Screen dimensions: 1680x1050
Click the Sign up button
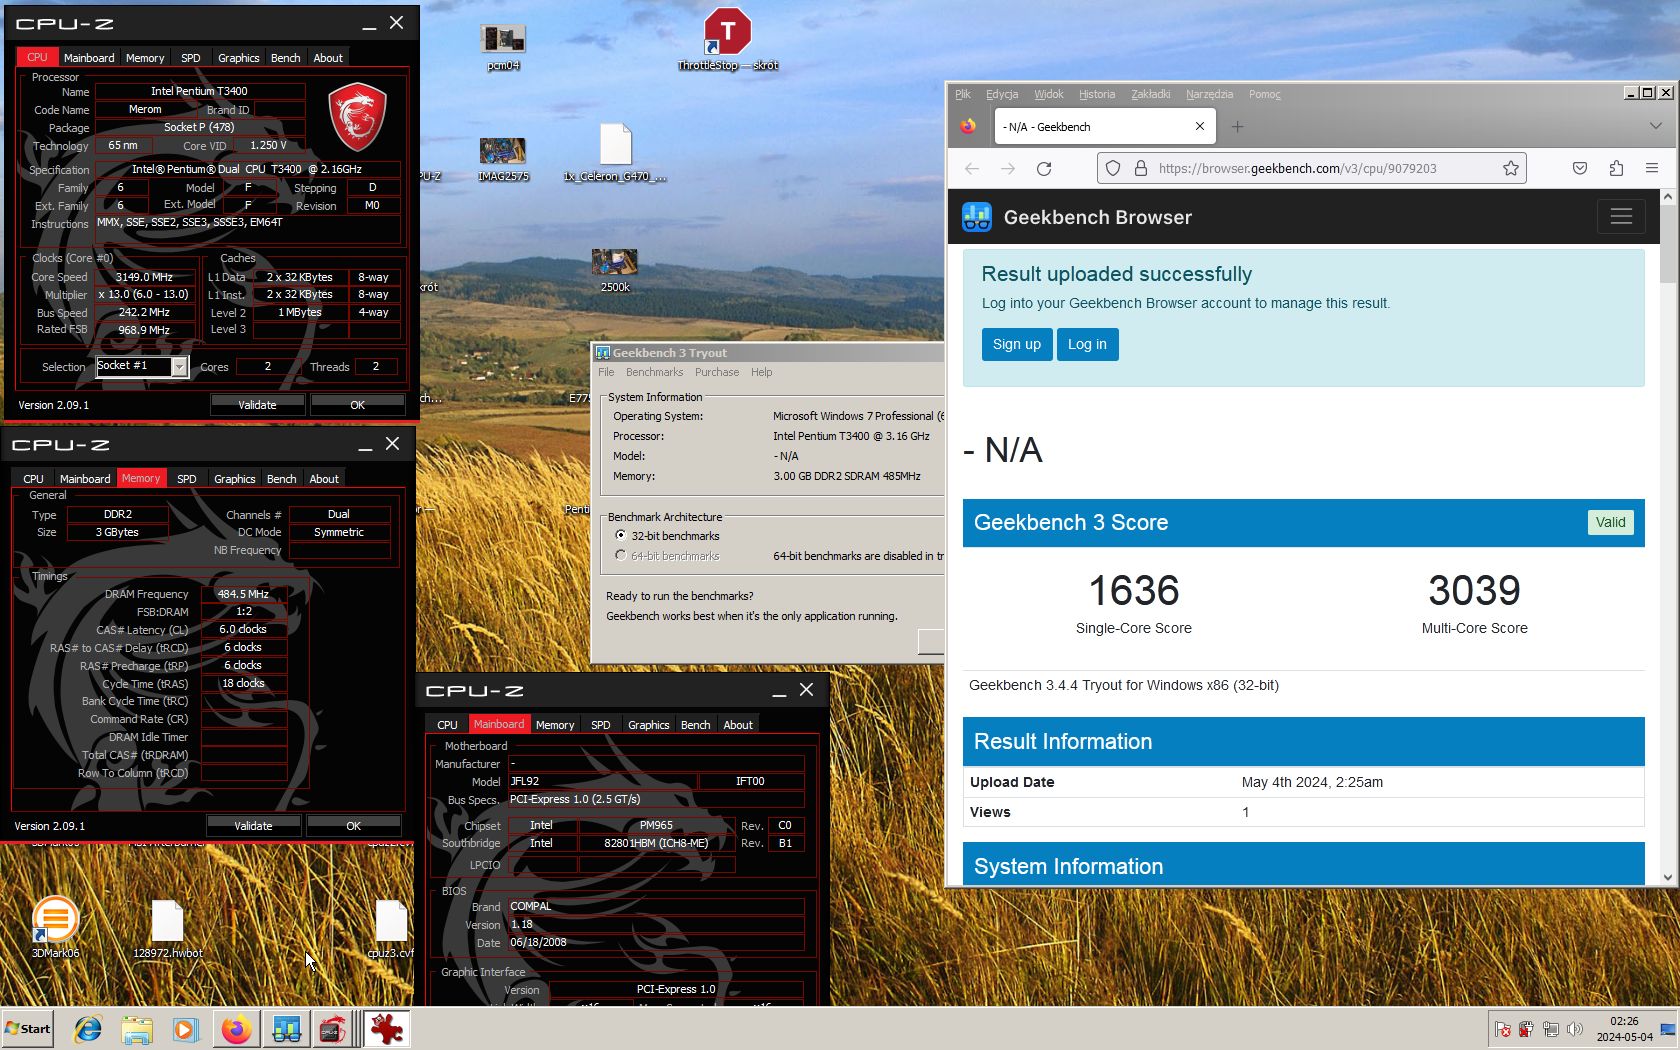pyautogui.click(x=1017, y=344)
